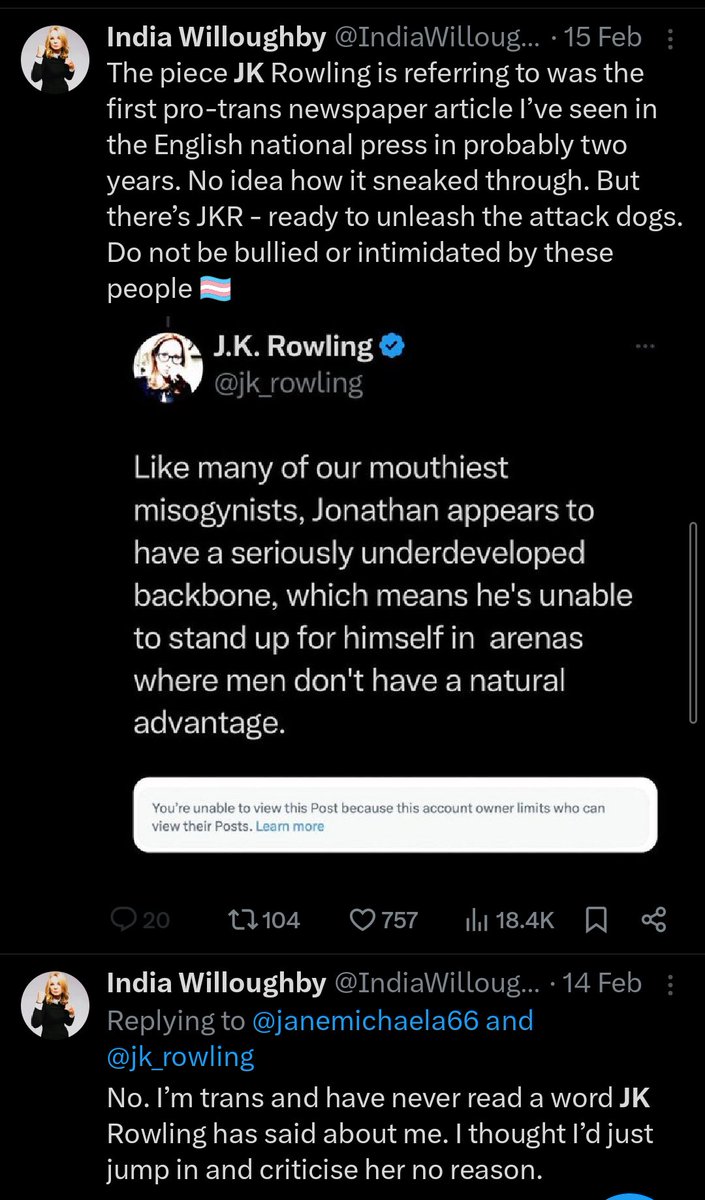Share the 15 Feb tweet

(653, 919)
